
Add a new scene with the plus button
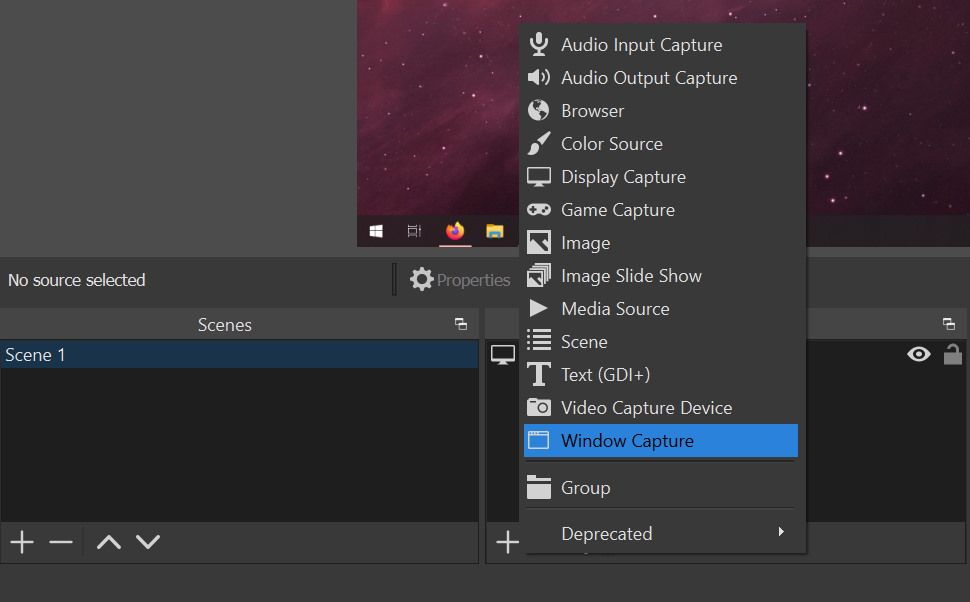[21, 542]
